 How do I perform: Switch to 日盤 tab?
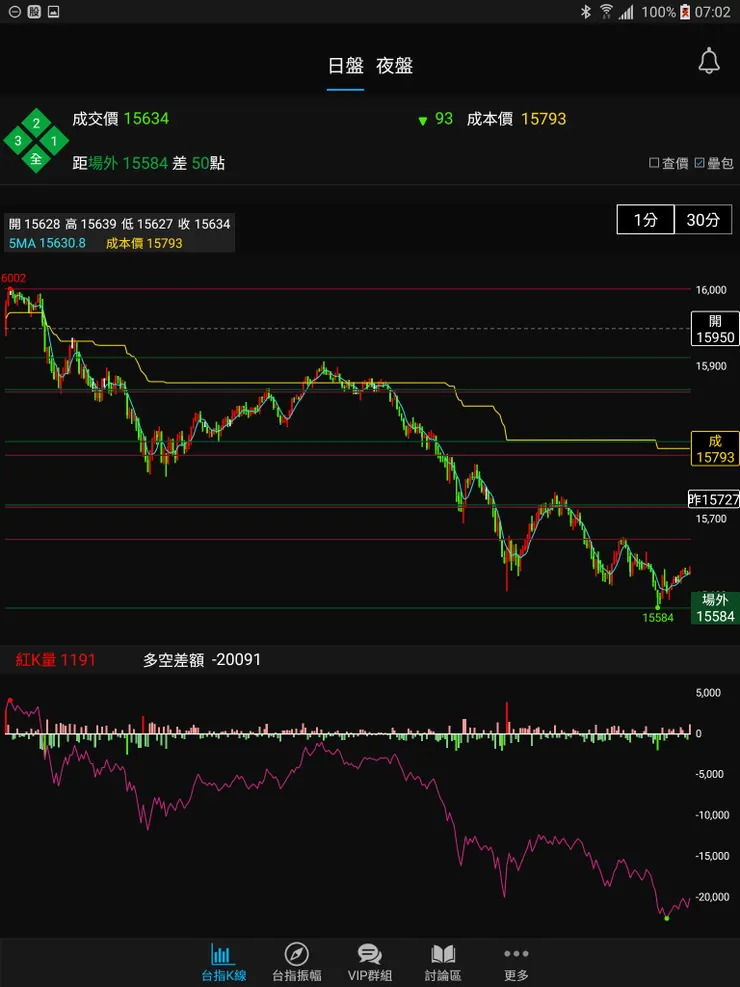pos(345,66)
